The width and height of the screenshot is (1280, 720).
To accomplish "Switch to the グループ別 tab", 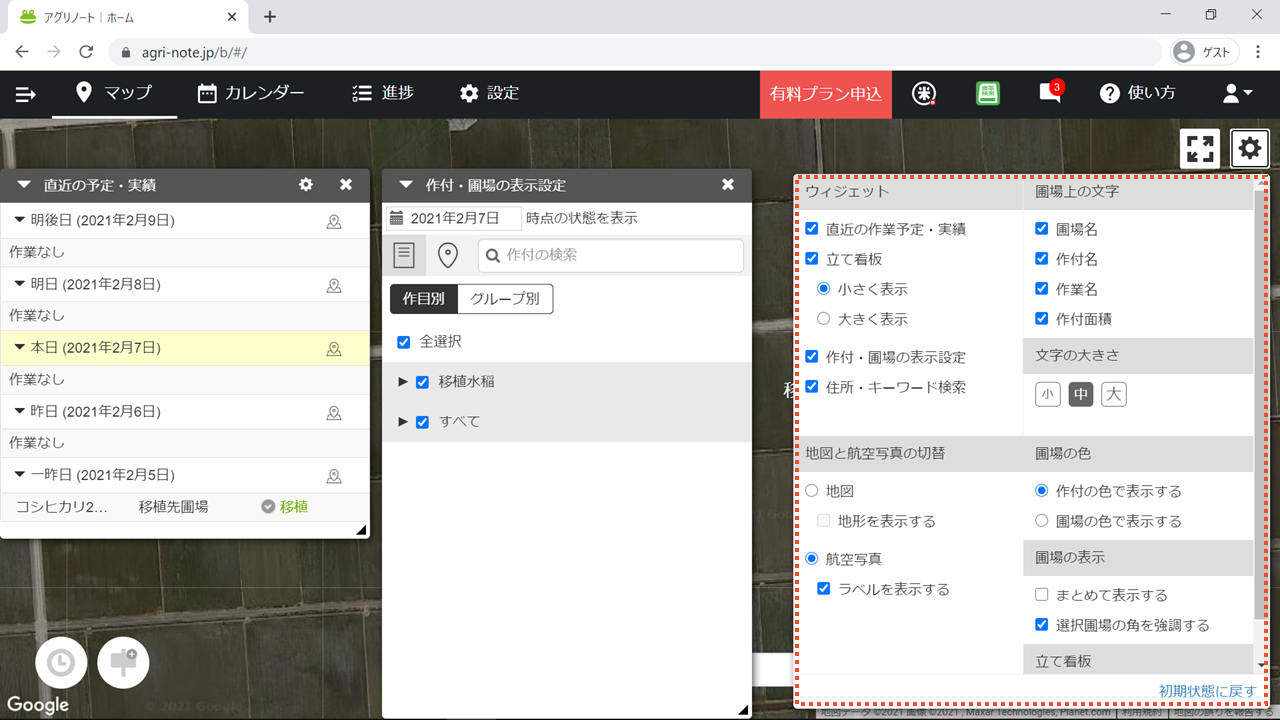I will [504, 299].
